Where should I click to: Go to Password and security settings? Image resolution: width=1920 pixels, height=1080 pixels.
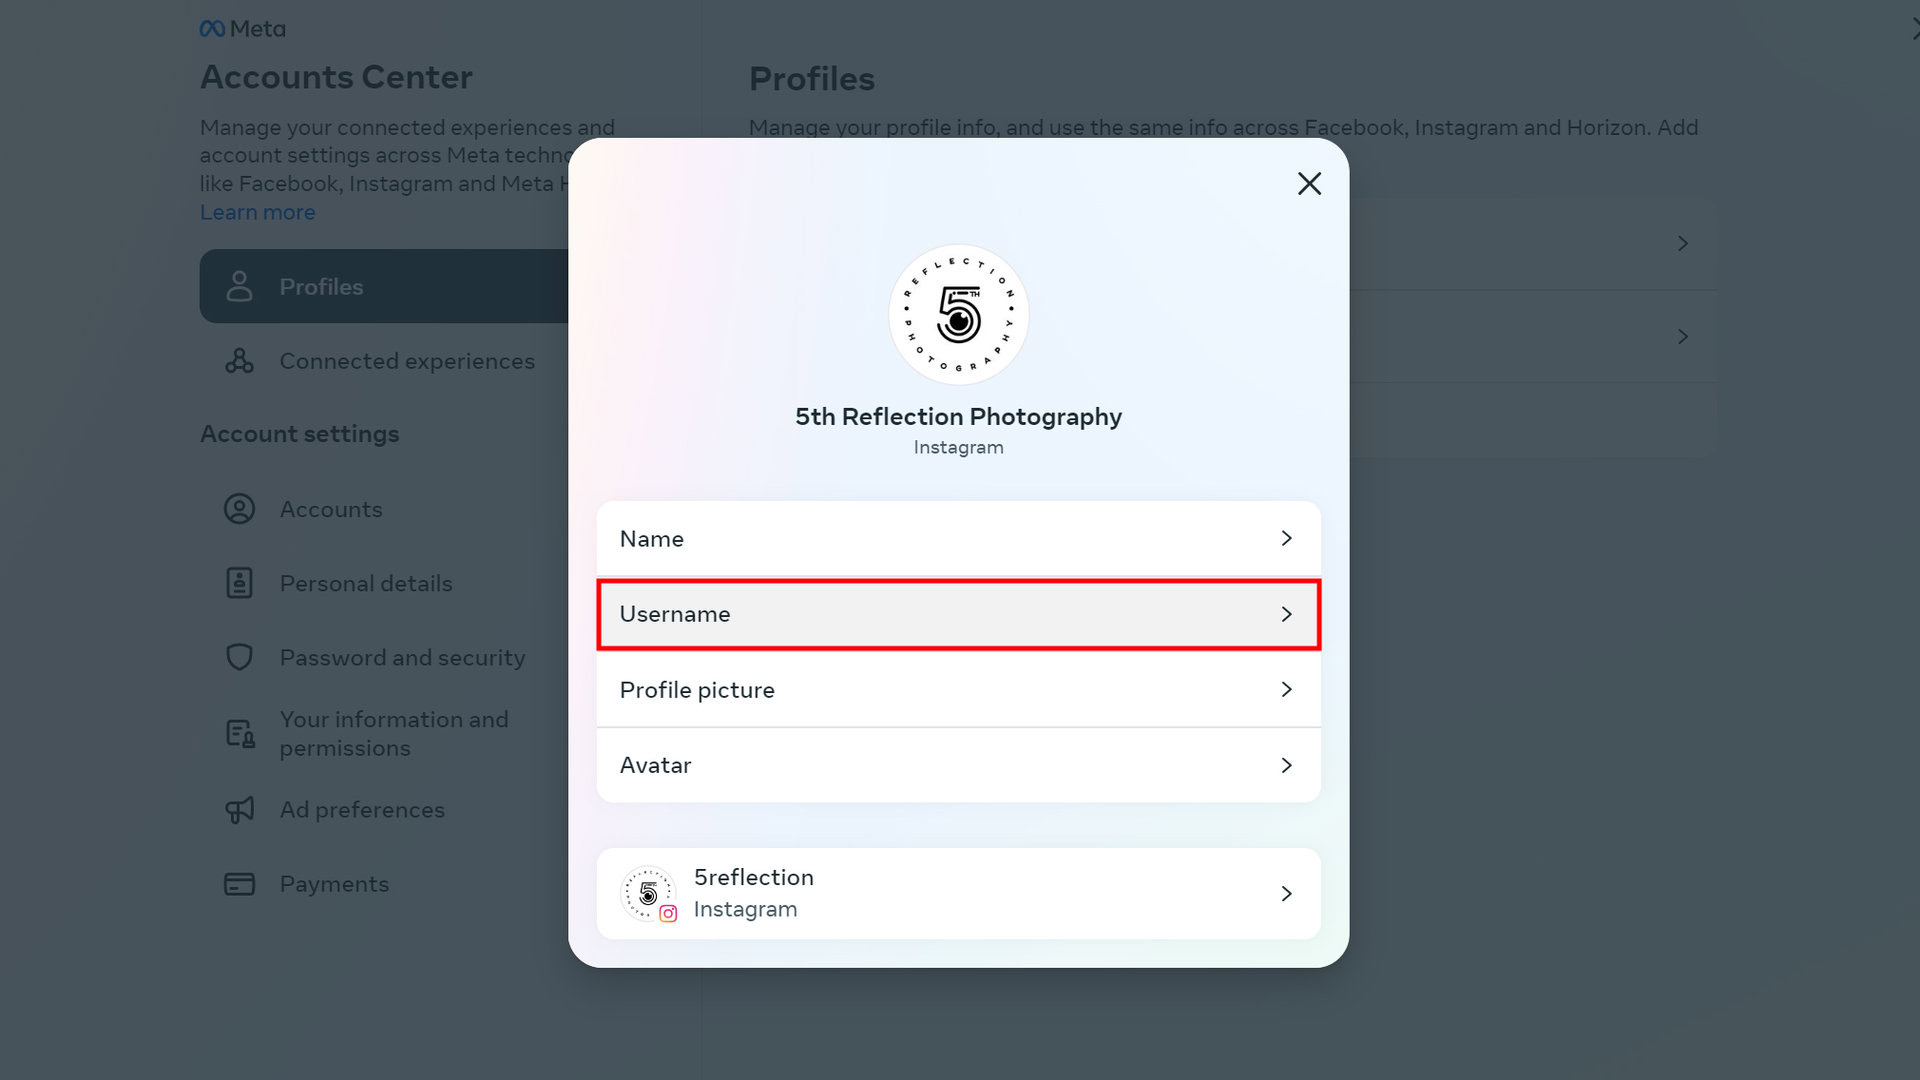[x=401, y=657]
